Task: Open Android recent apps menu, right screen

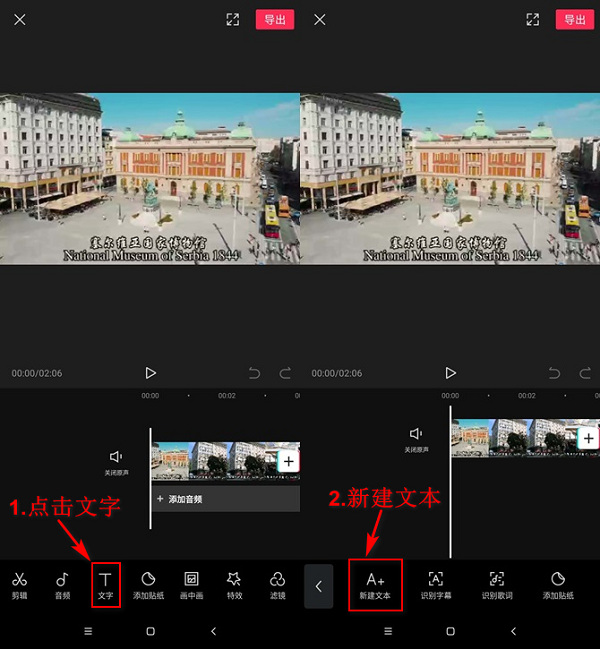Action: coord(388,631)
